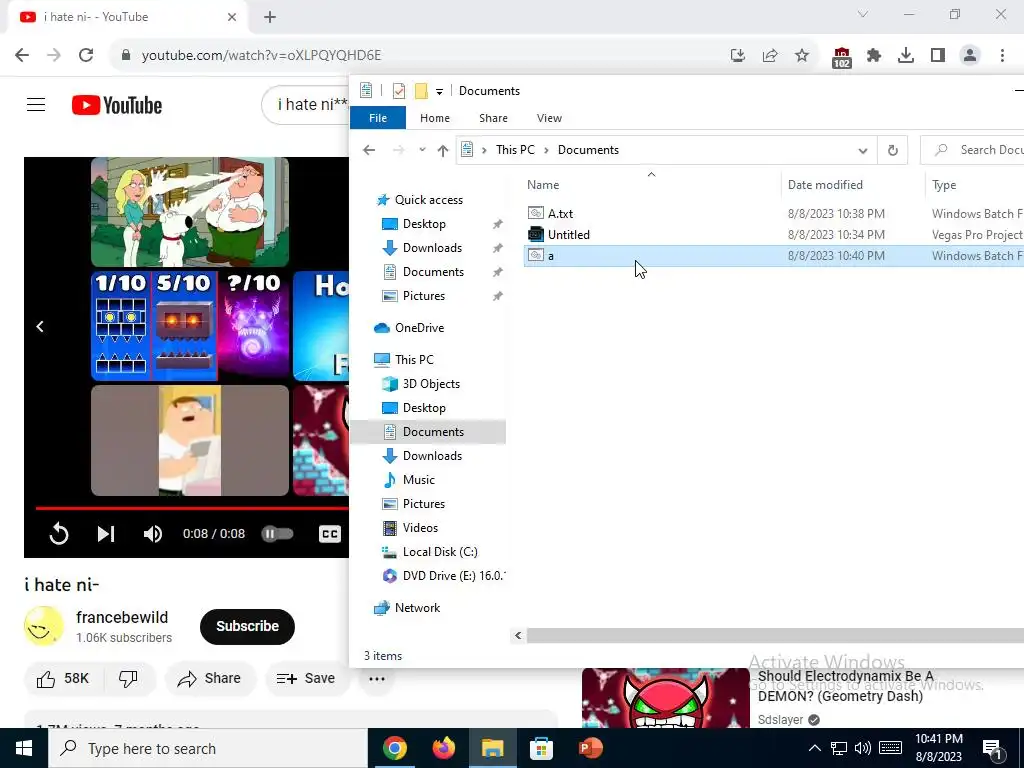Viewport: 1024px width, 768px height.
Task: Save the video to a playlist
Action: point(306,679)
